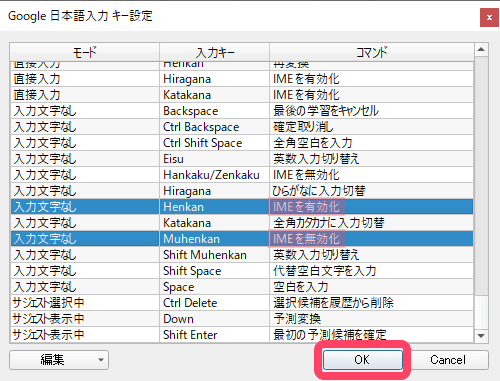Click サジェスト表示中 mode in Down row
Viewport: 500px width, 381px height.
point(85,319)
